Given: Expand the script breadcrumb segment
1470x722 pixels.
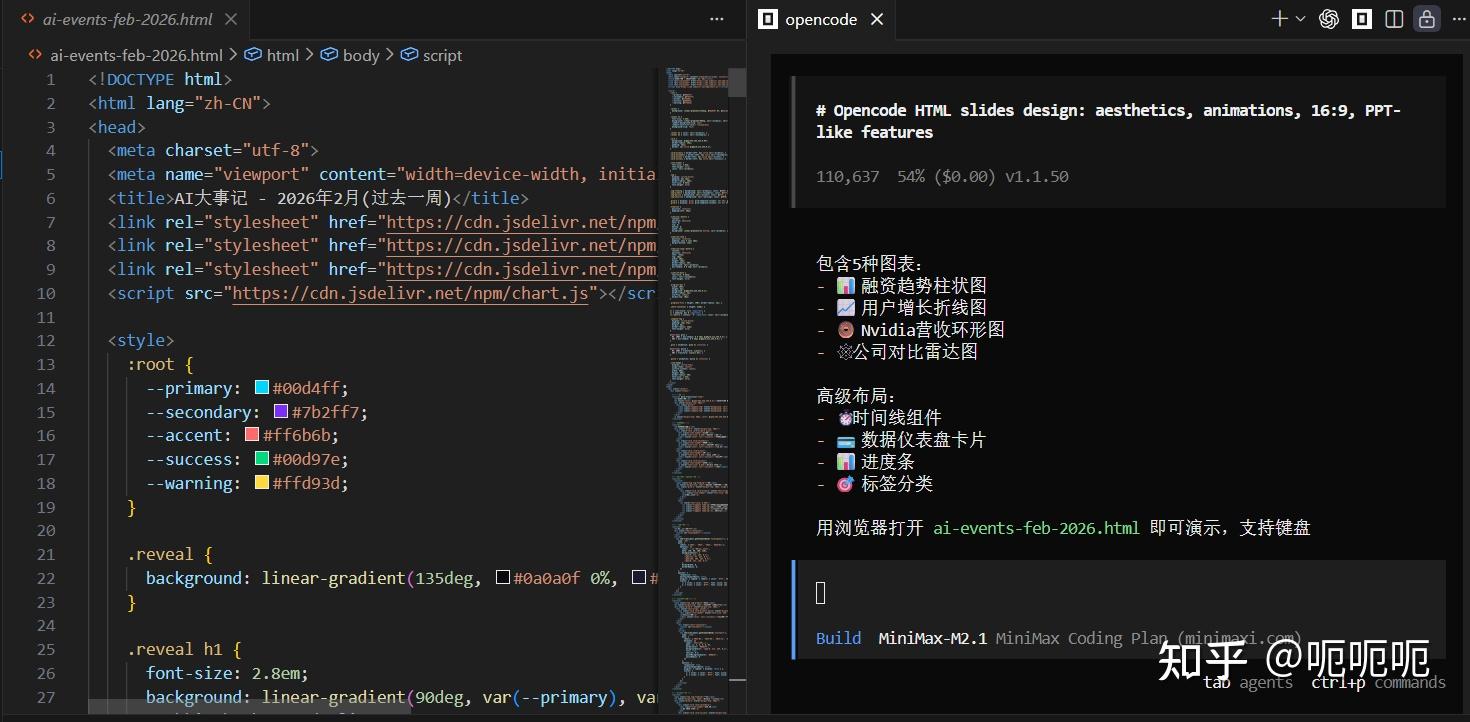Looking at the screenshot, I should (x=431, y=55).
